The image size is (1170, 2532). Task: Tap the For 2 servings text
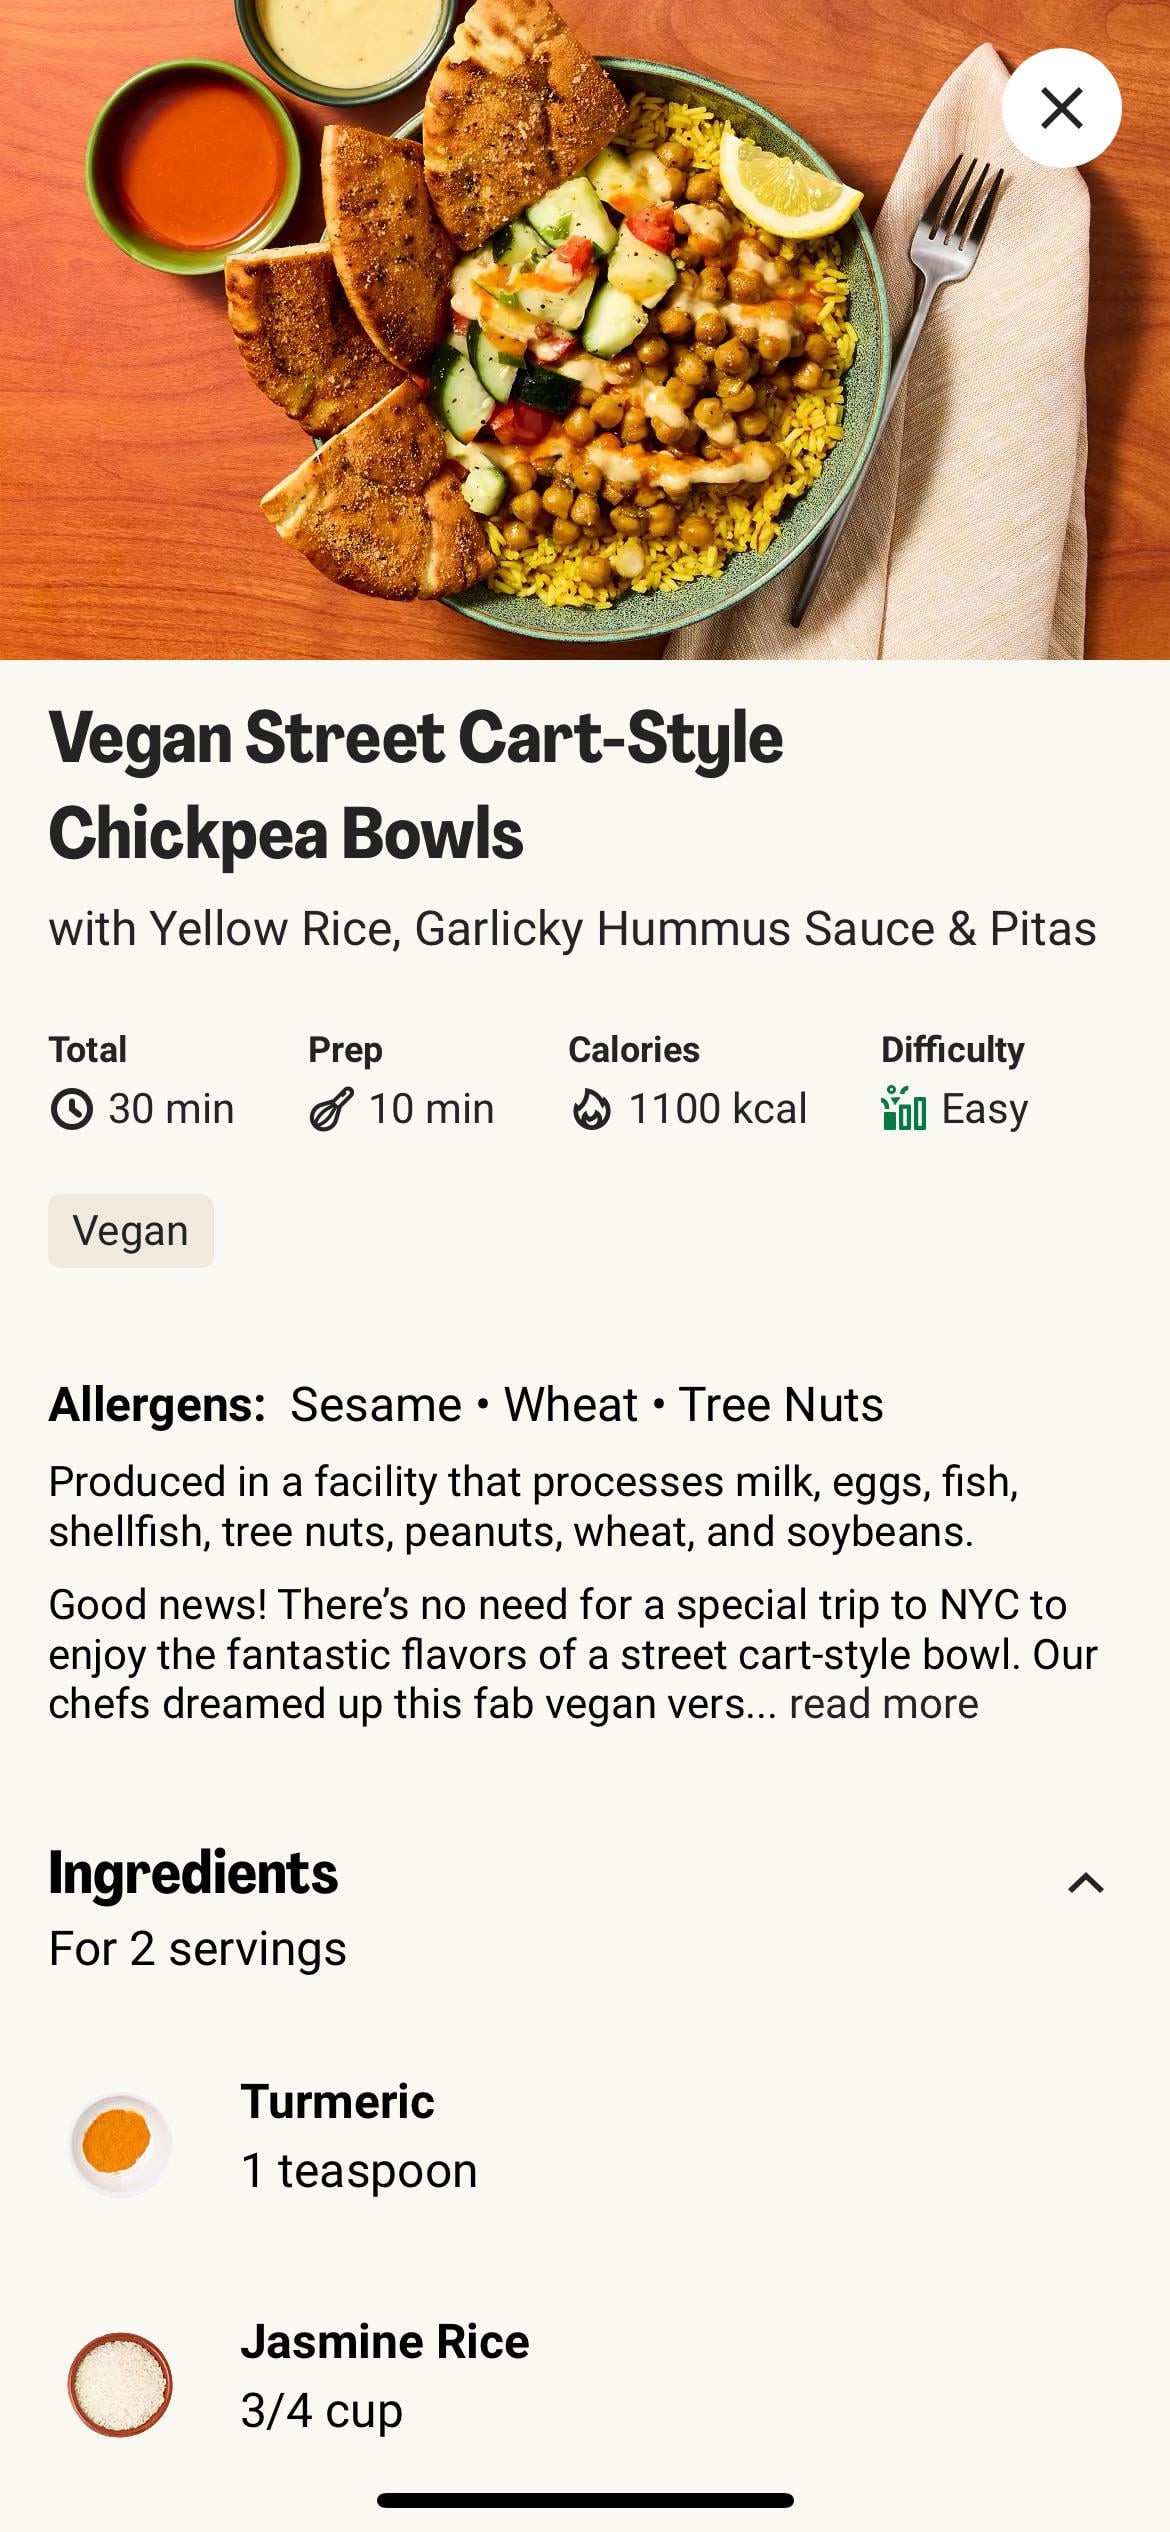[197, 1949]
